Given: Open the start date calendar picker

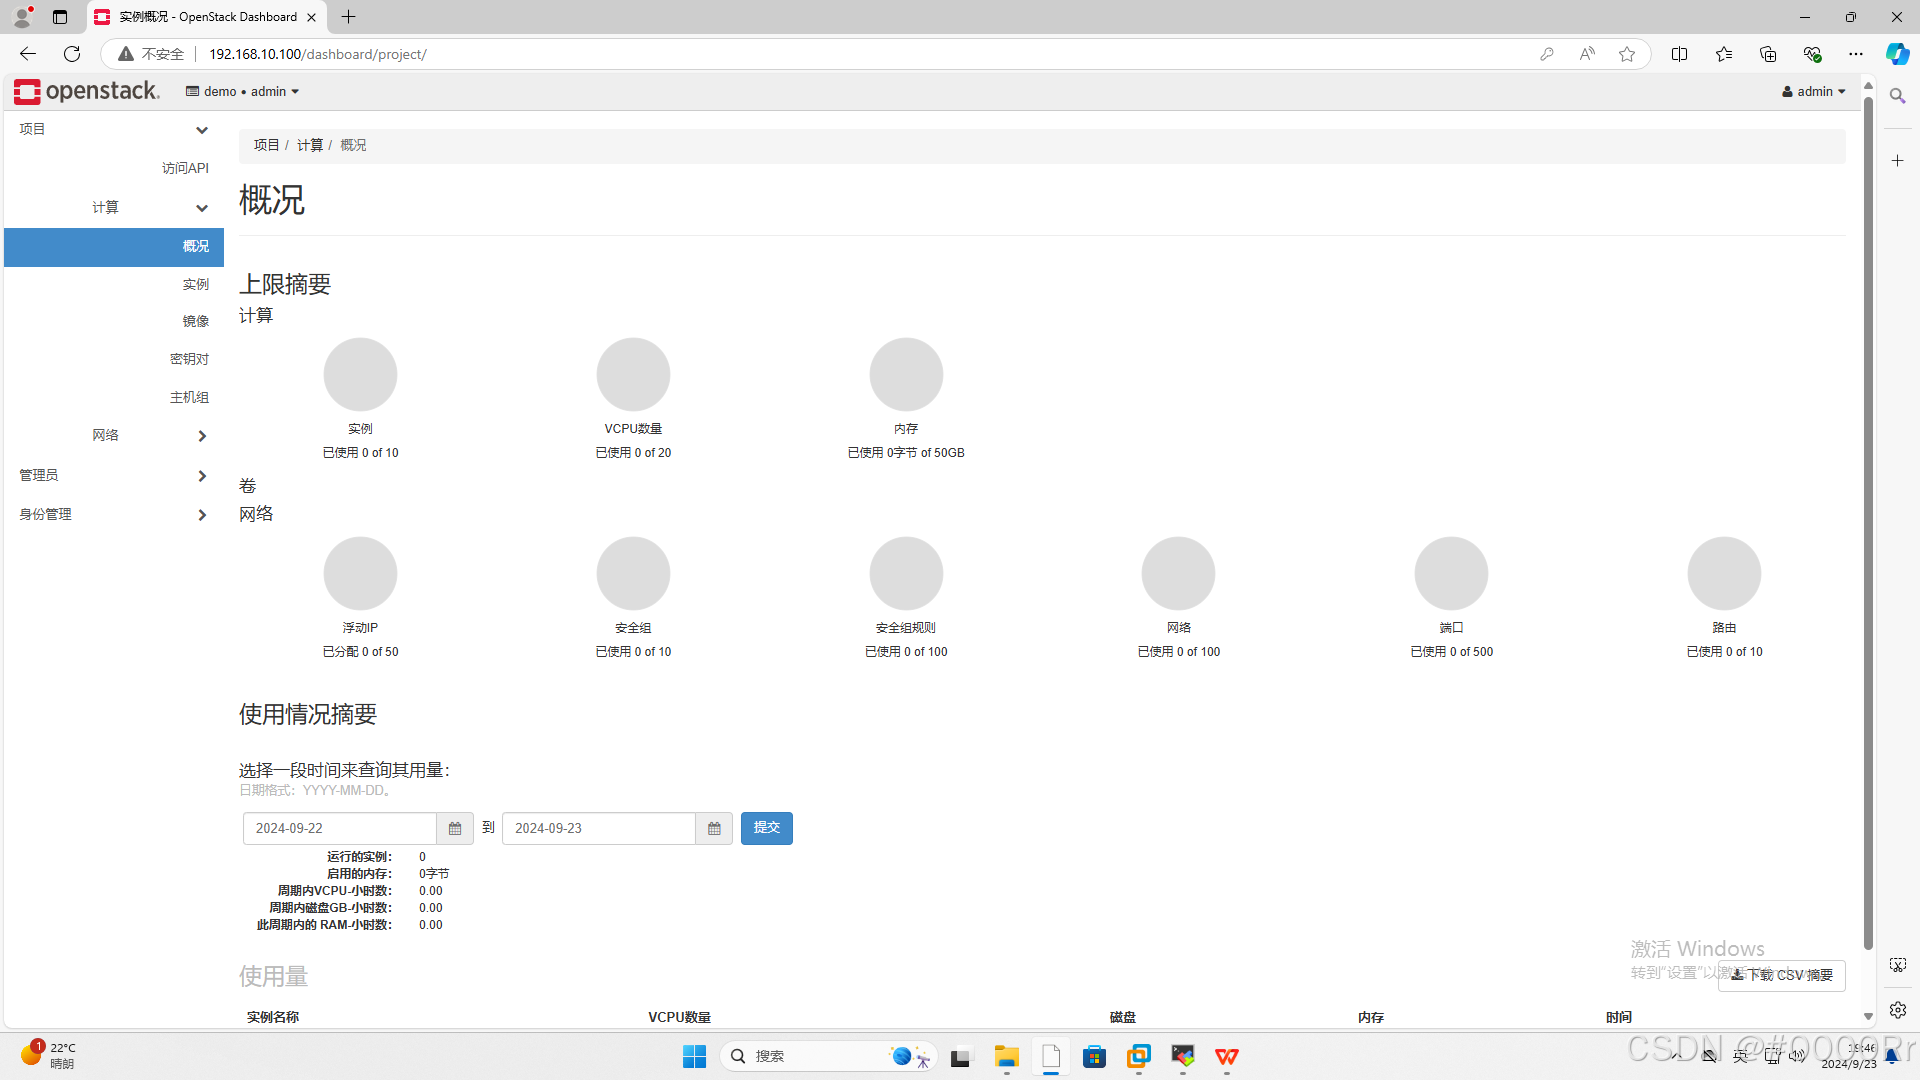Looking at the screenshot, I should pyautogui.click(x=455, y=828).
